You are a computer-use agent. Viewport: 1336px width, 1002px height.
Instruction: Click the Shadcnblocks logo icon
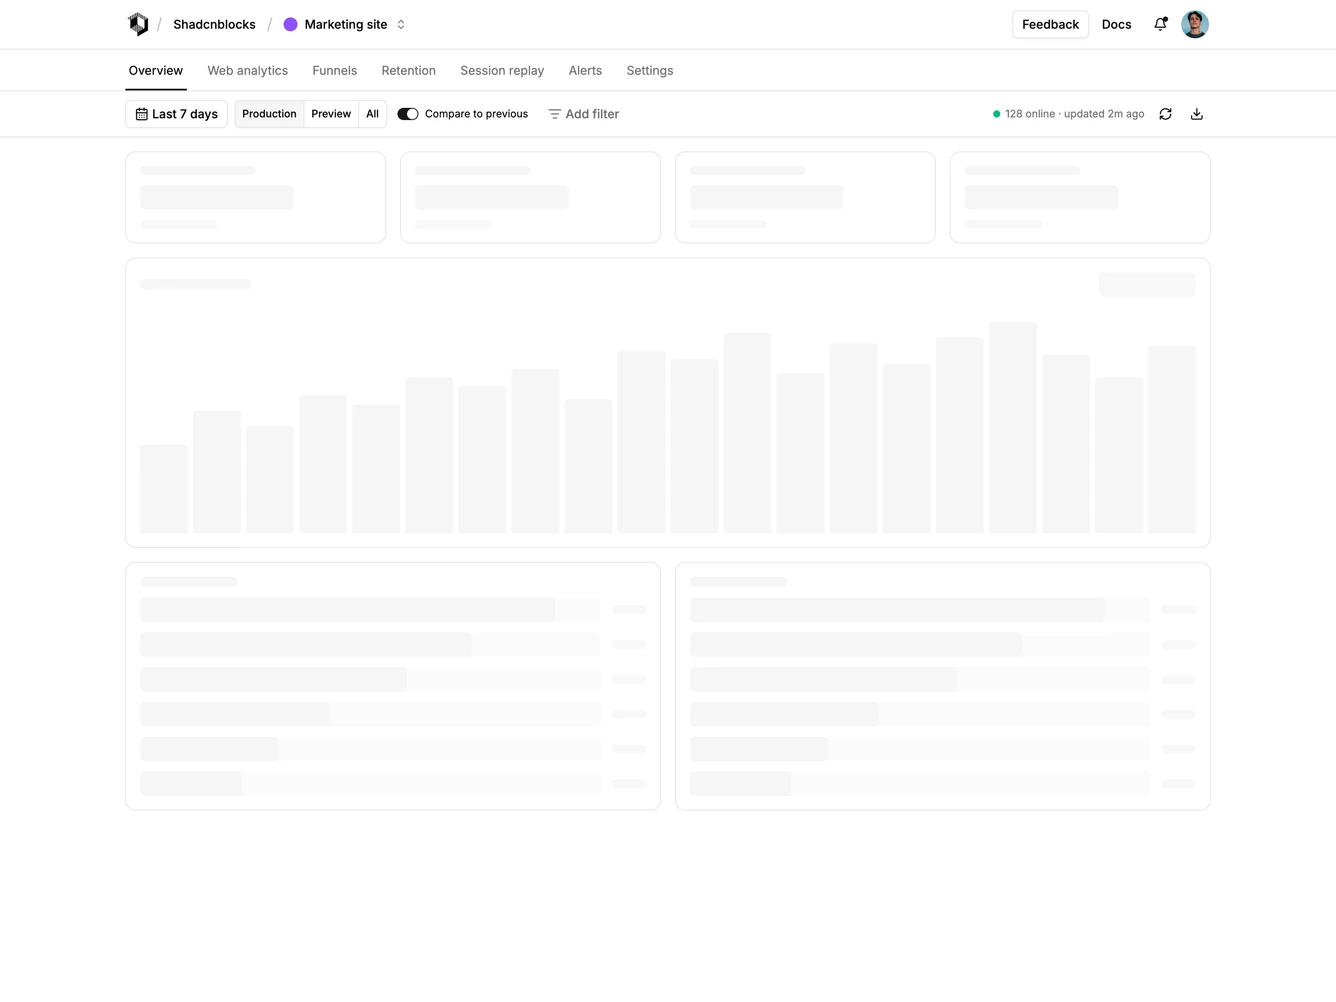(x=138, y=24)
